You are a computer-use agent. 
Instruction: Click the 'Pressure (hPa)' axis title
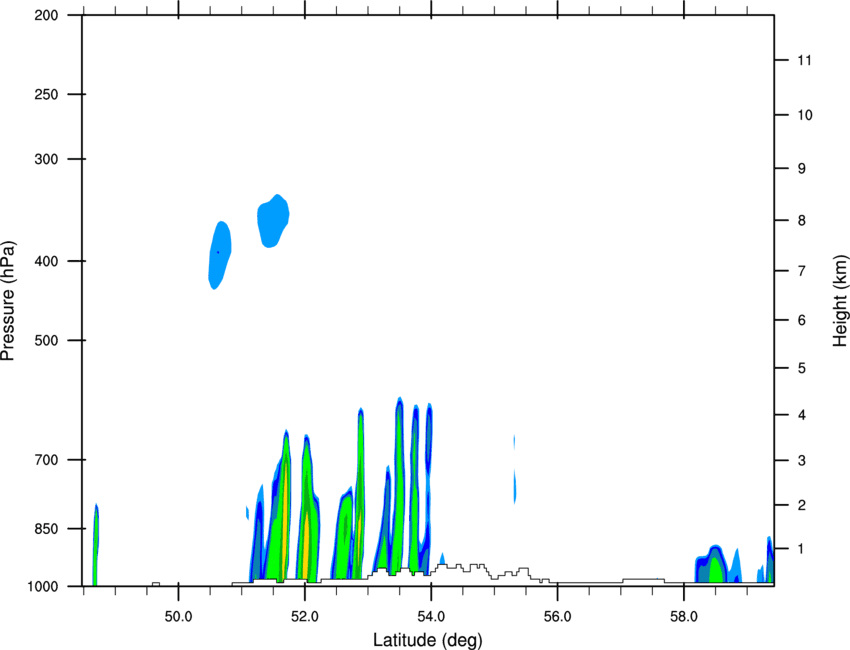[x=8, y=301]
